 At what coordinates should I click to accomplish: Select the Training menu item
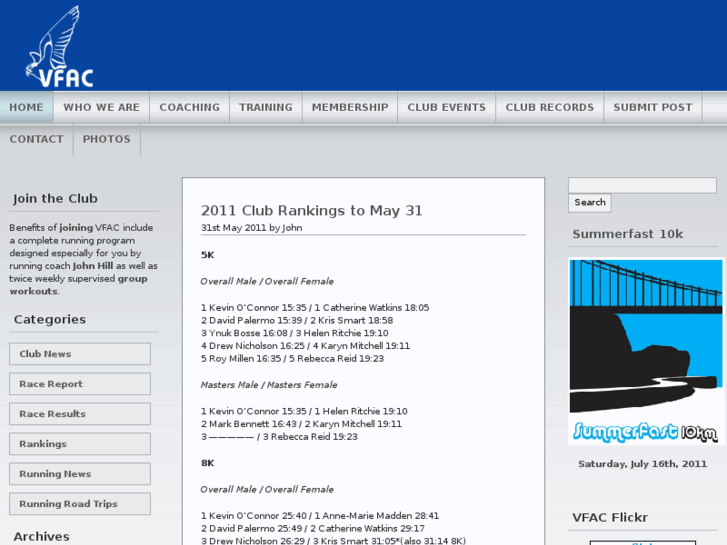click(266, 107)
